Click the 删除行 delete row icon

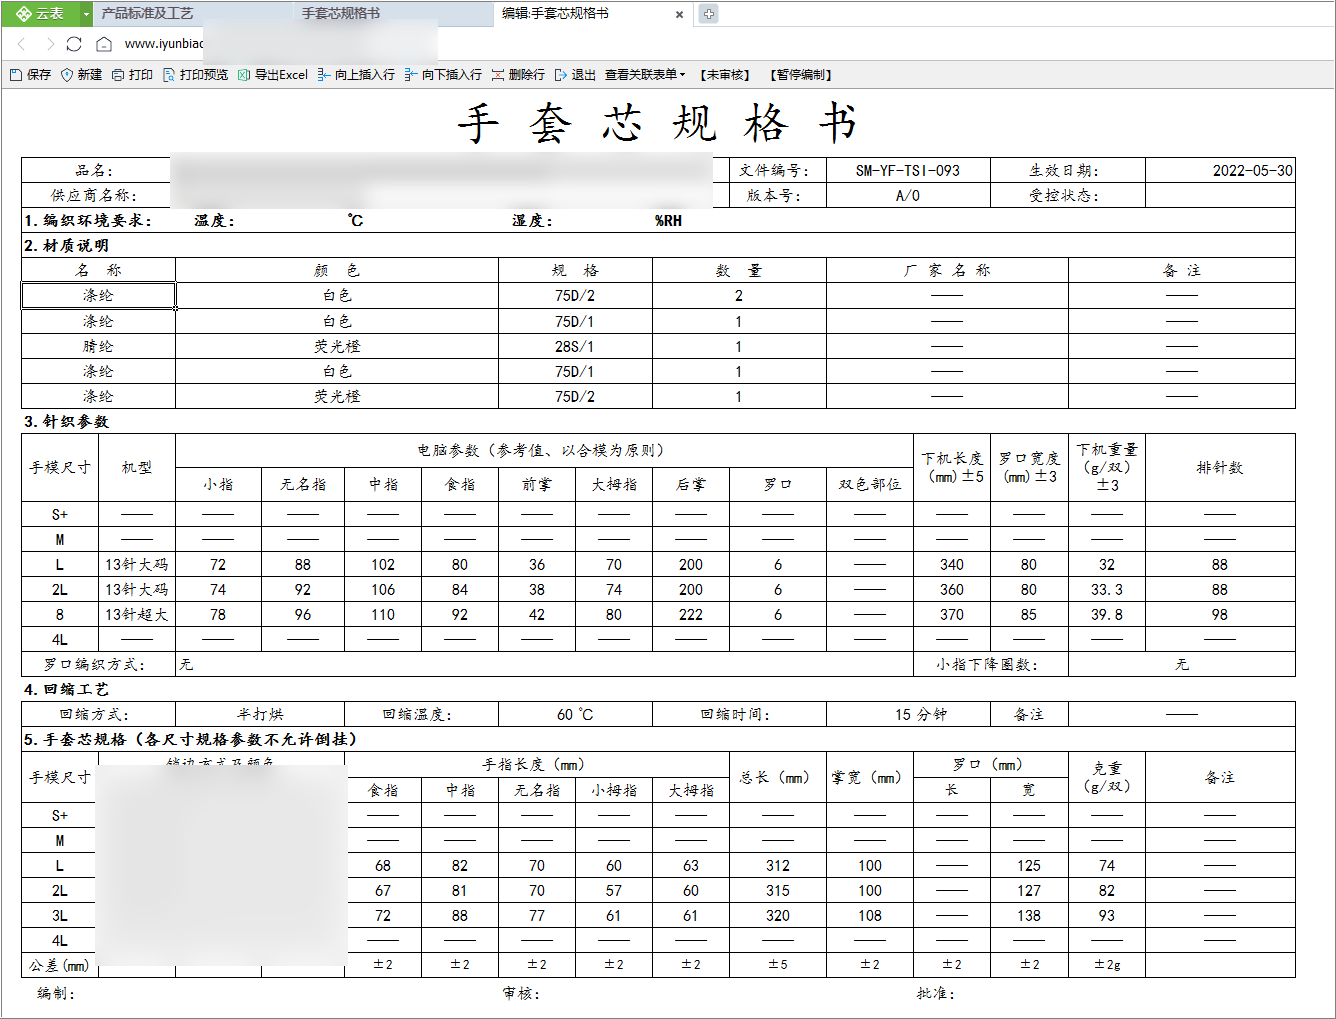coord(498,75)
